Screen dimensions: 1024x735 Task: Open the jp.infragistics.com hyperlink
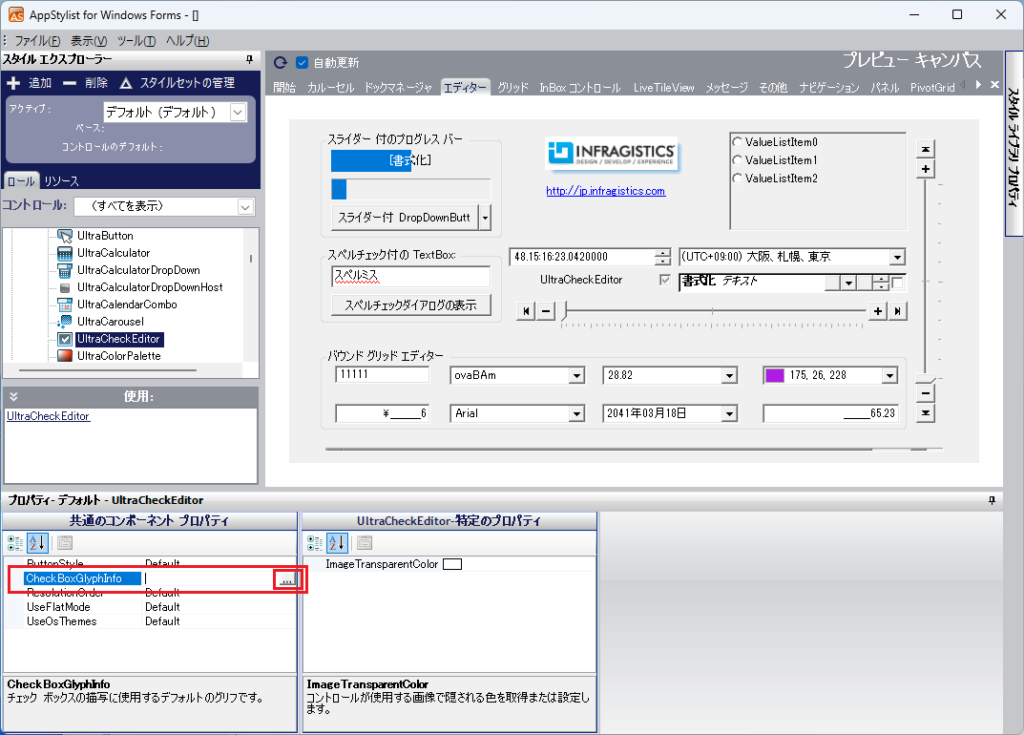[605, 191]
